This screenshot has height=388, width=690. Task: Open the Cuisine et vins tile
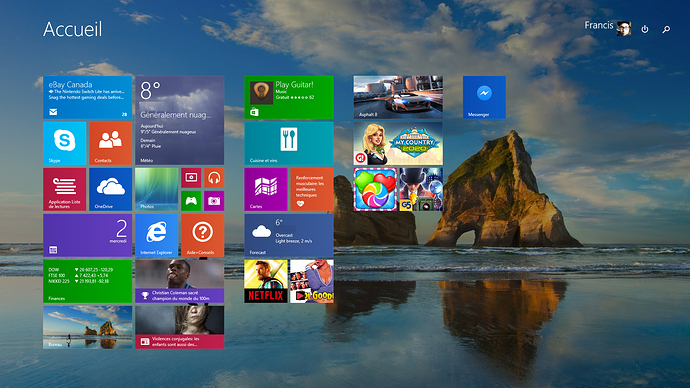coord(289,143)
